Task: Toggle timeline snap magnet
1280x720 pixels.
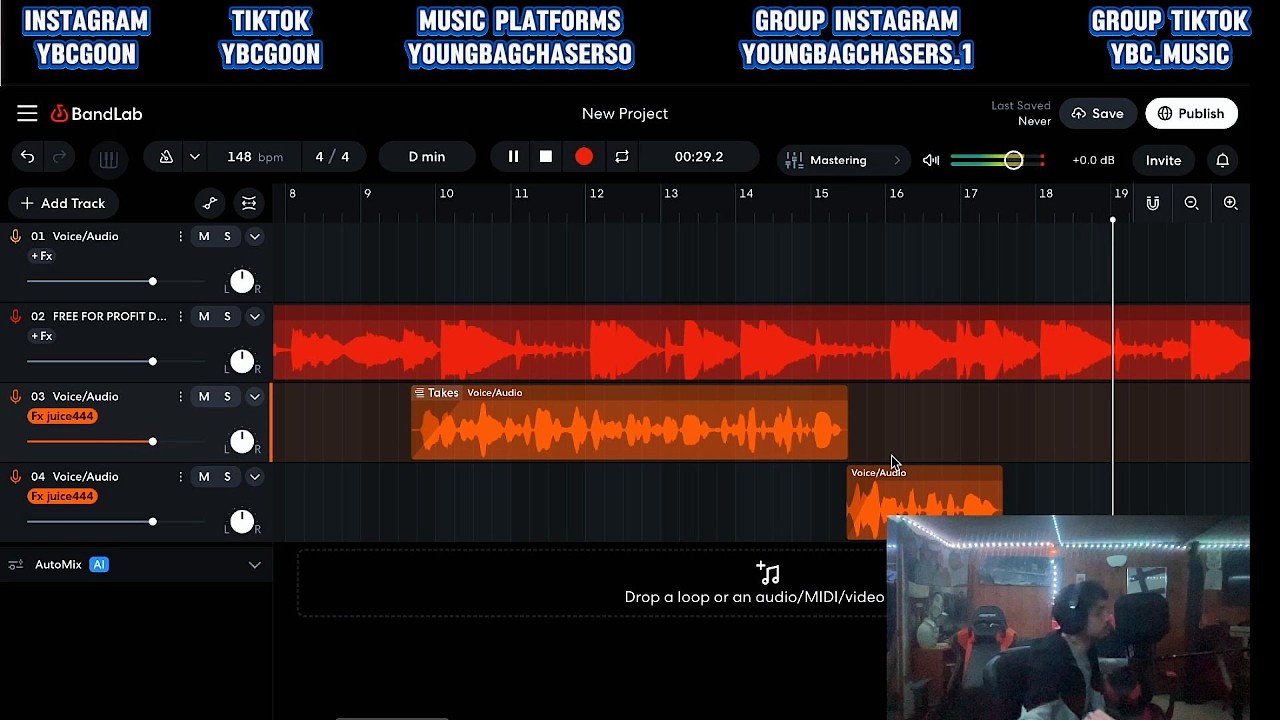Action: pos(1153,203)
